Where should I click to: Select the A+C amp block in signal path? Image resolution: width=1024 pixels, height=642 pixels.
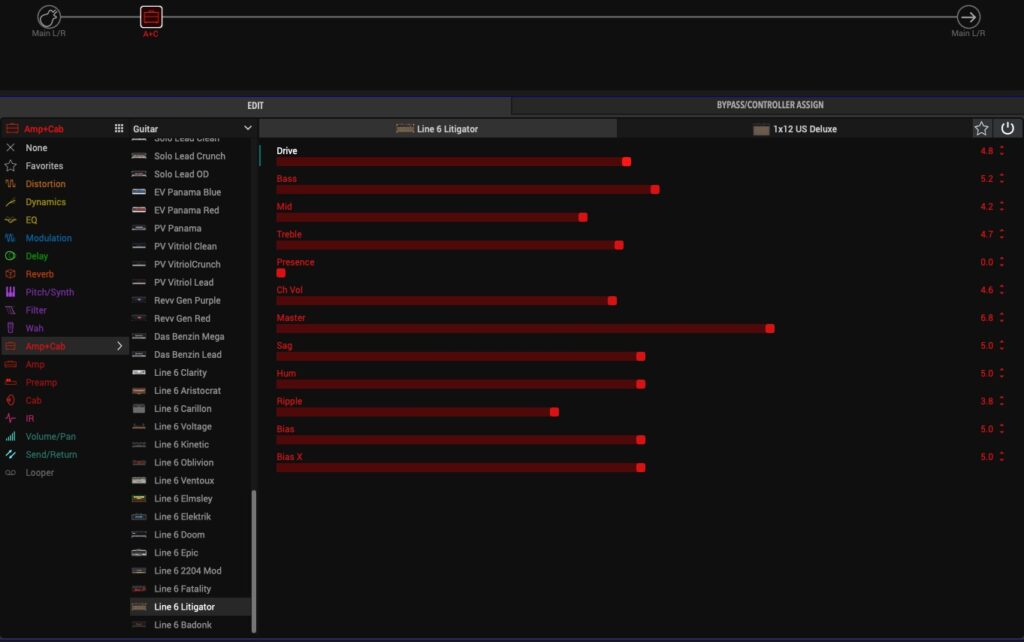click(x=151, y=17)
